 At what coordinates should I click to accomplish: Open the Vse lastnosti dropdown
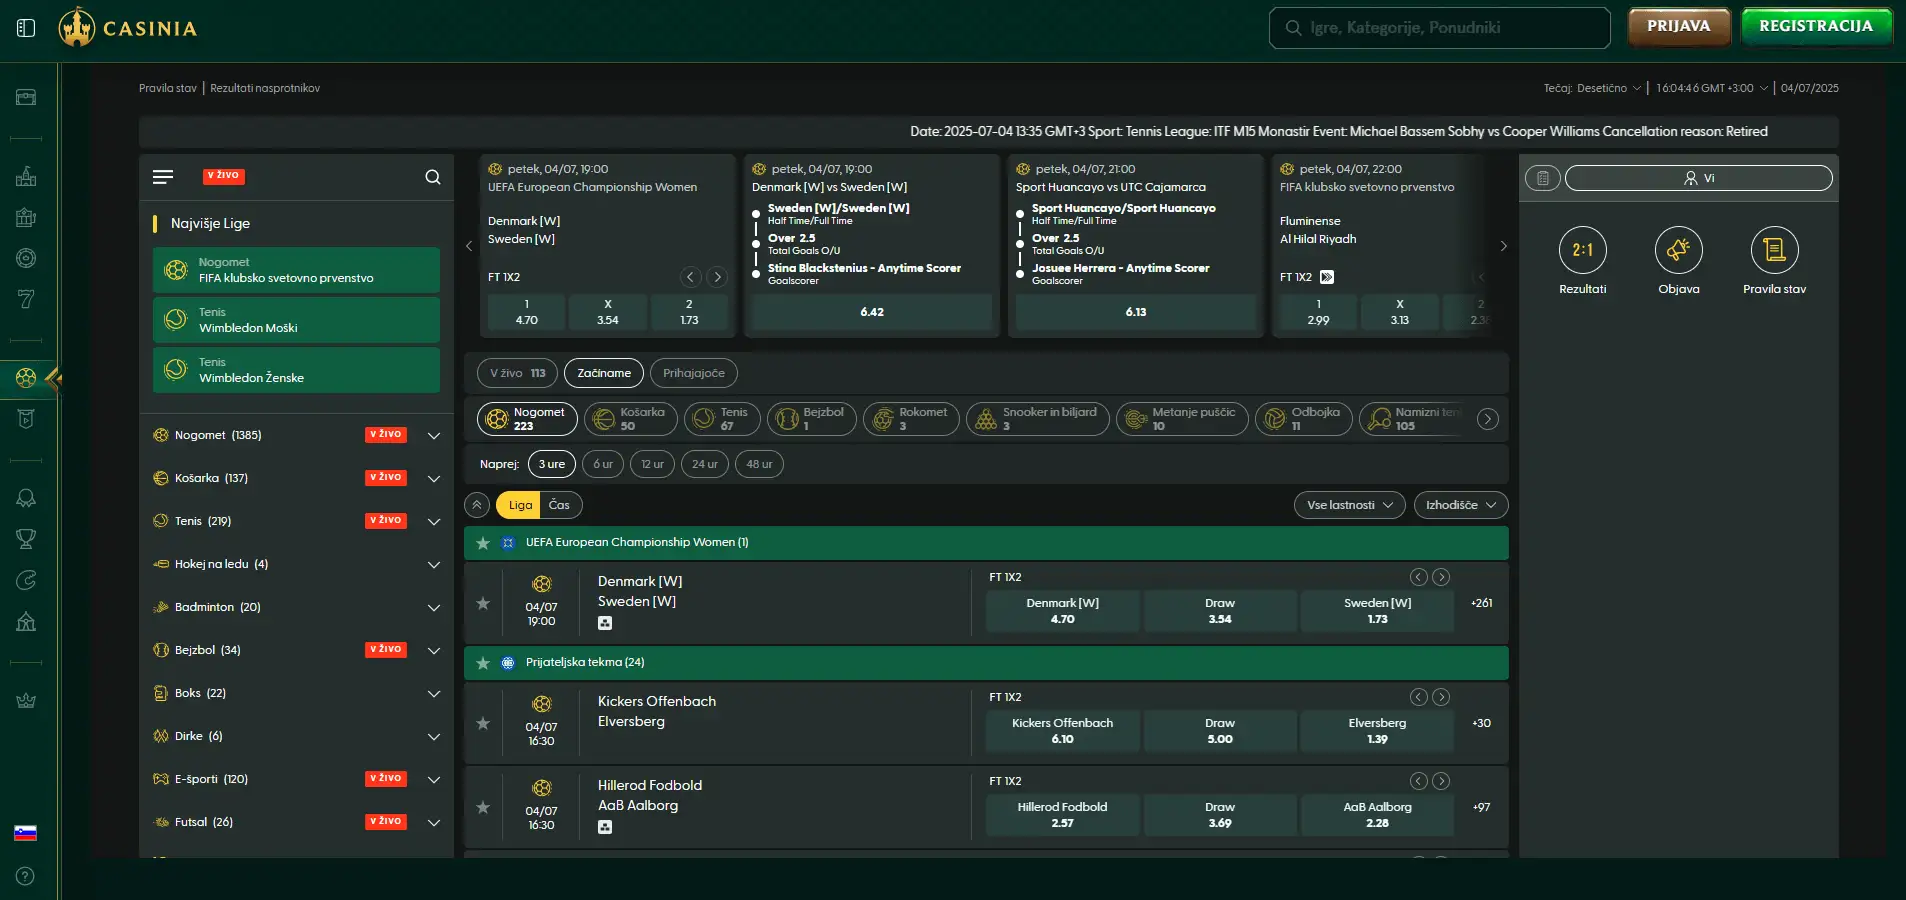pyautogui.click(x=1349, y=505)
